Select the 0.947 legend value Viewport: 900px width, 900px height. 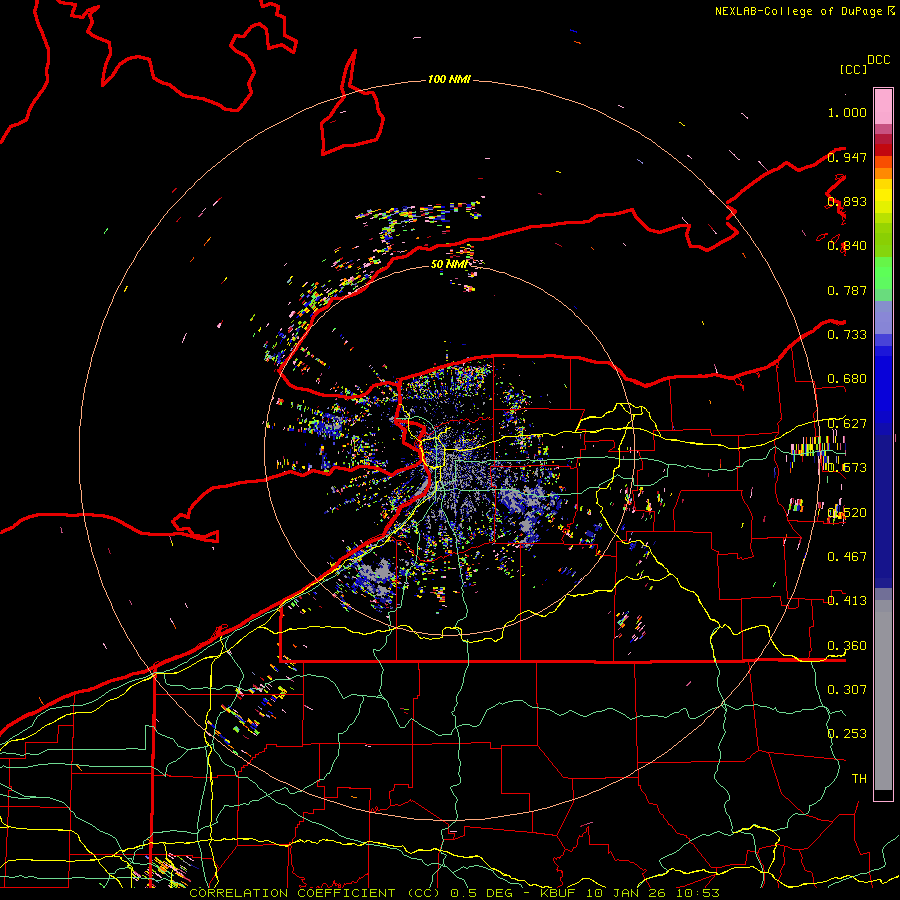847,157
